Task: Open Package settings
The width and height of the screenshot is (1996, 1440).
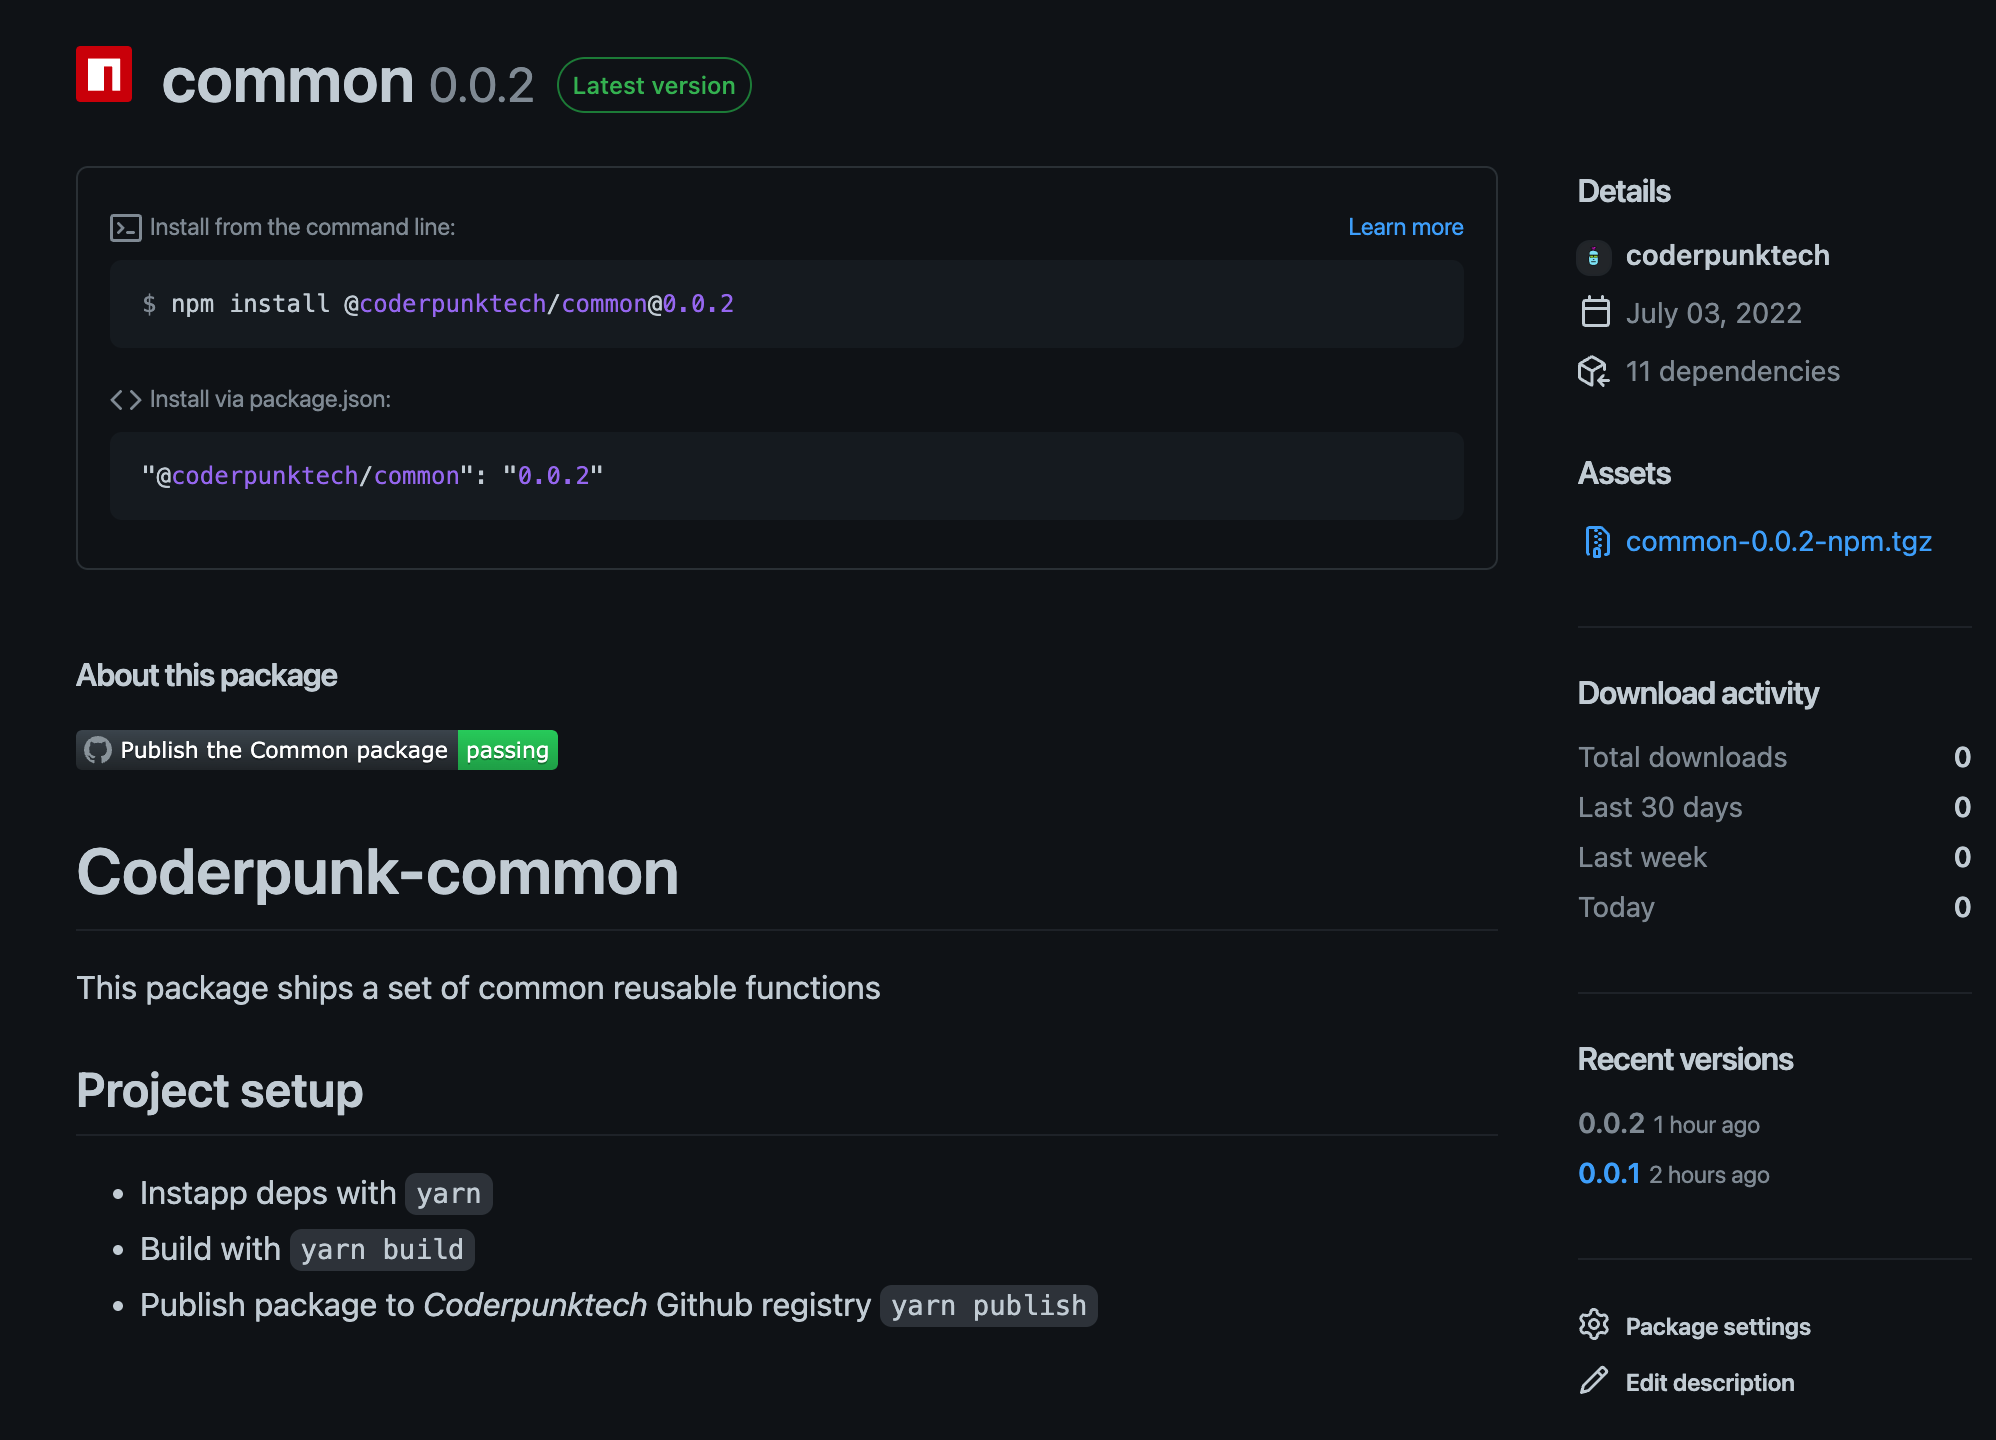Action: point(1717,1327)
